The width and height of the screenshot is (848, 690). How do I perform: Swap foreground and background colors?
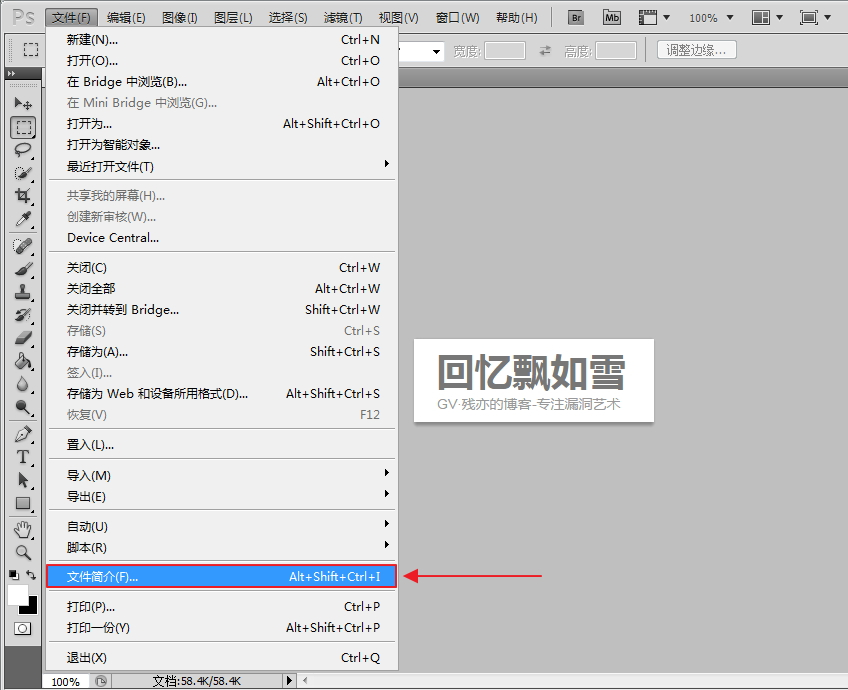31,575
